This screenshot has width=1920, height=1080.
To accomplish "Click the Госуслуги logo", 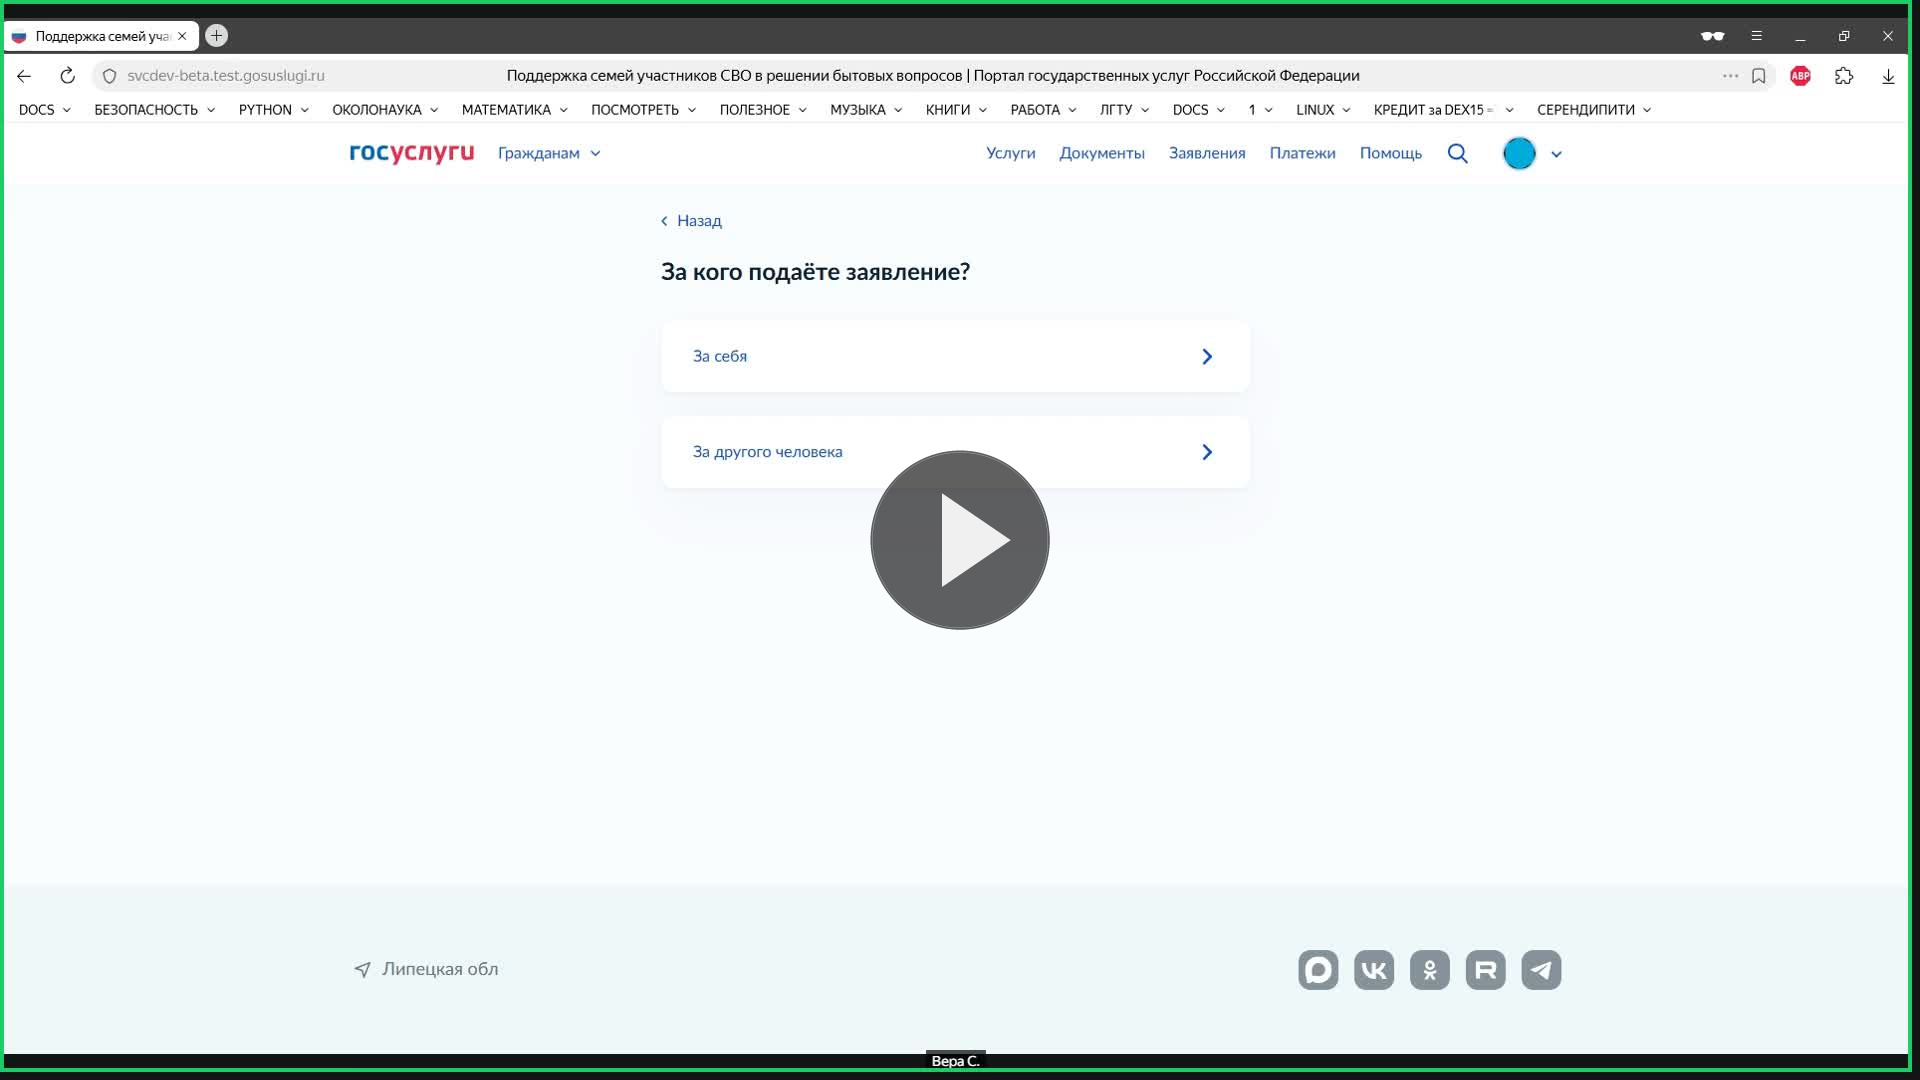I will (411, 153).
